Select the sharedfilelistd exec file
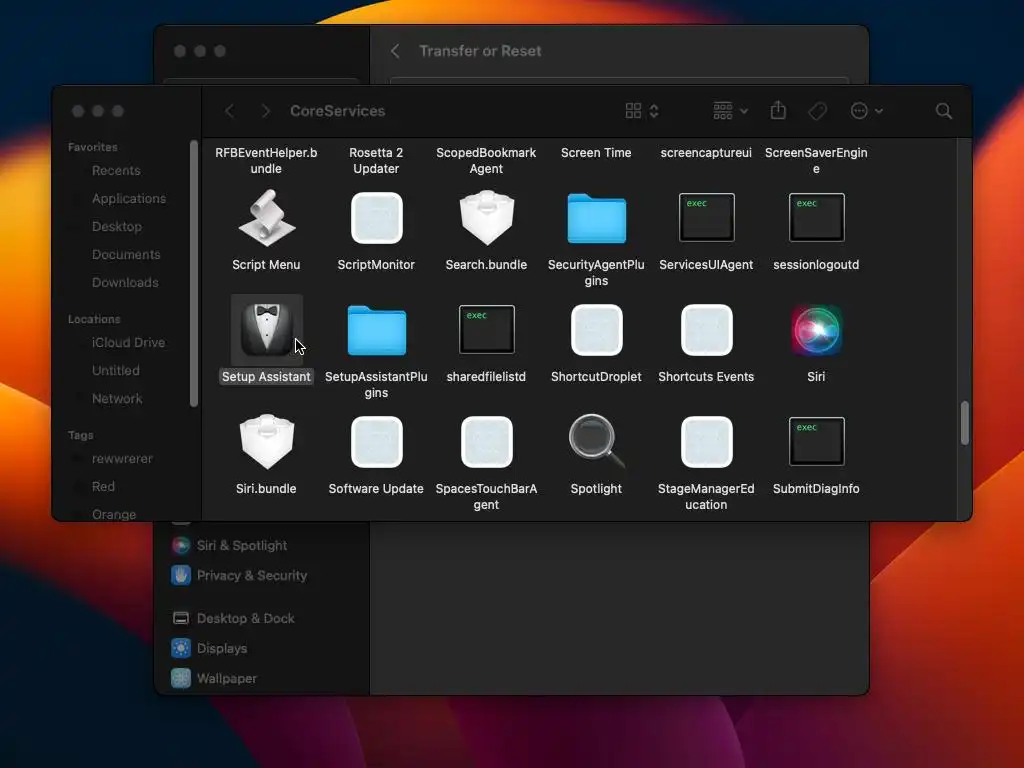1024x768 pixels. [487, 330]
